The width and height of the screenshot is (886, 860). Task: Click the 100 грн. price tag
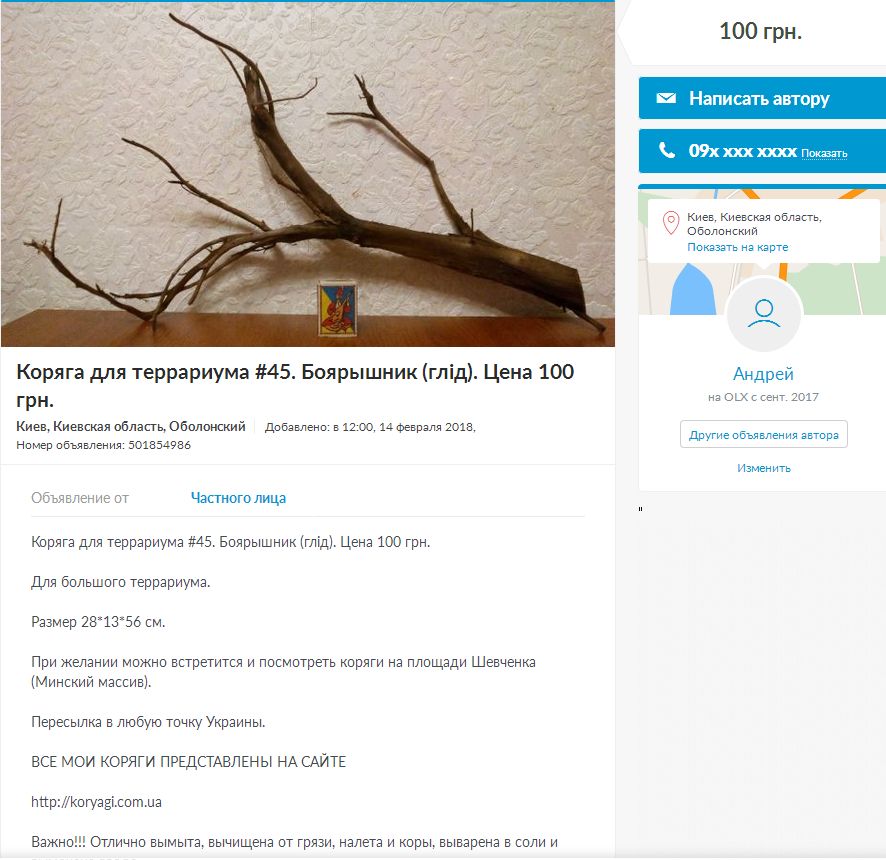(760, 31)
